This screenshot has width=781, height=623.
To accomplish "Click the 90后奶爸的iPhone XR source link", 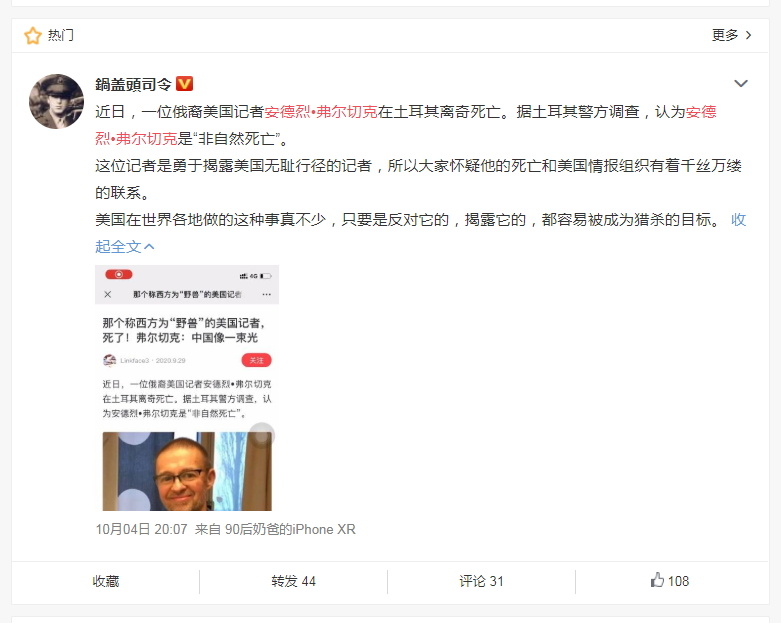I will click(290, 529).
